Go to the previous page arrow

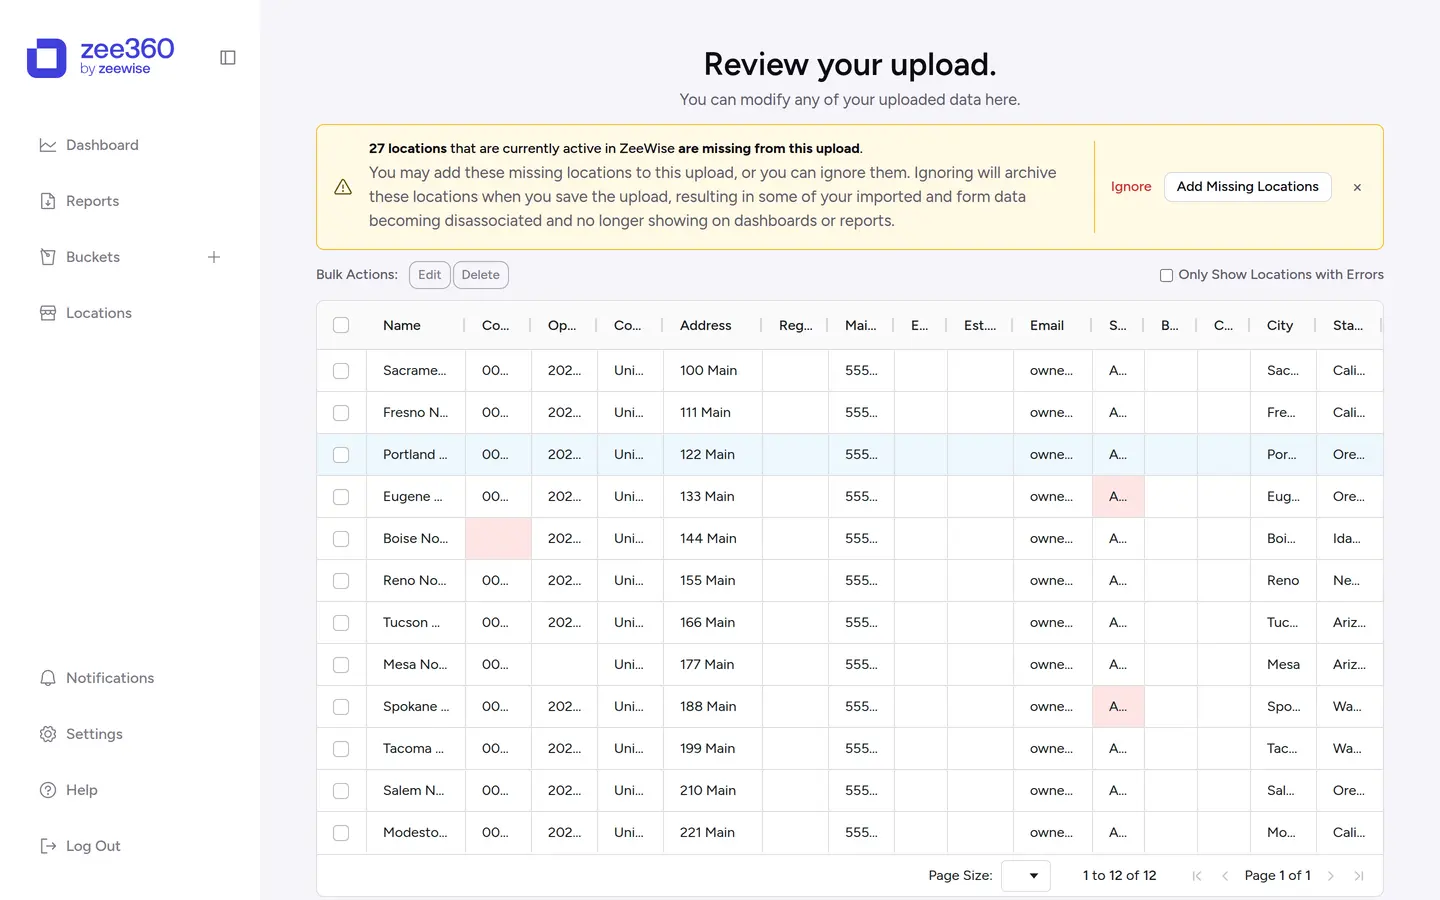1225,876
